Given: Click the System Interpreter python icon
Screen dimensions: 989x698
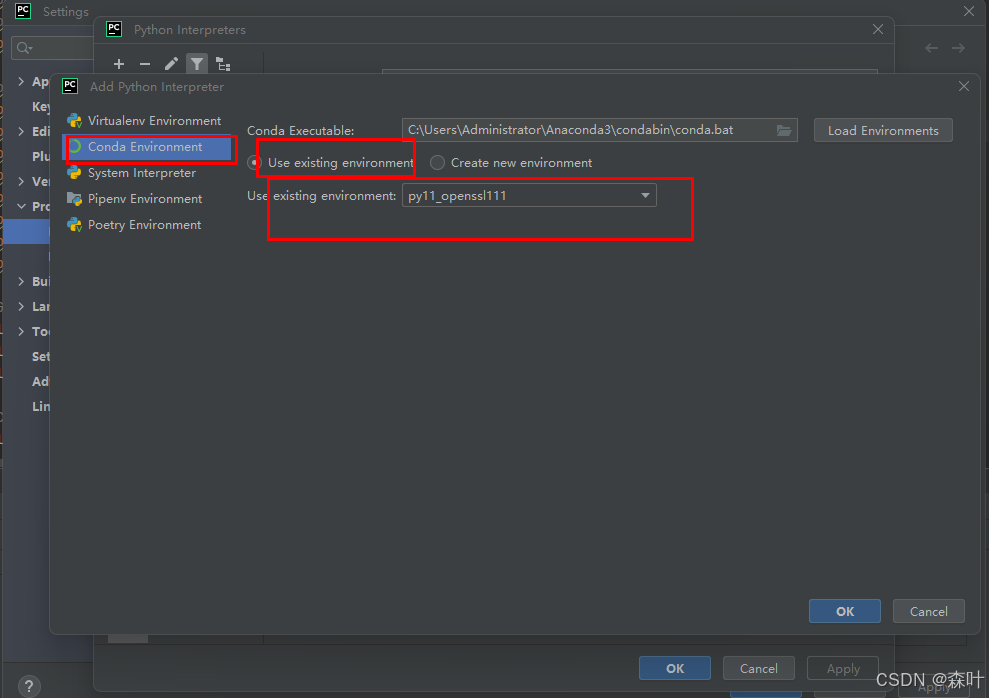Looking at the screenshot, I should pyautogui.click(x=74, y=173).
